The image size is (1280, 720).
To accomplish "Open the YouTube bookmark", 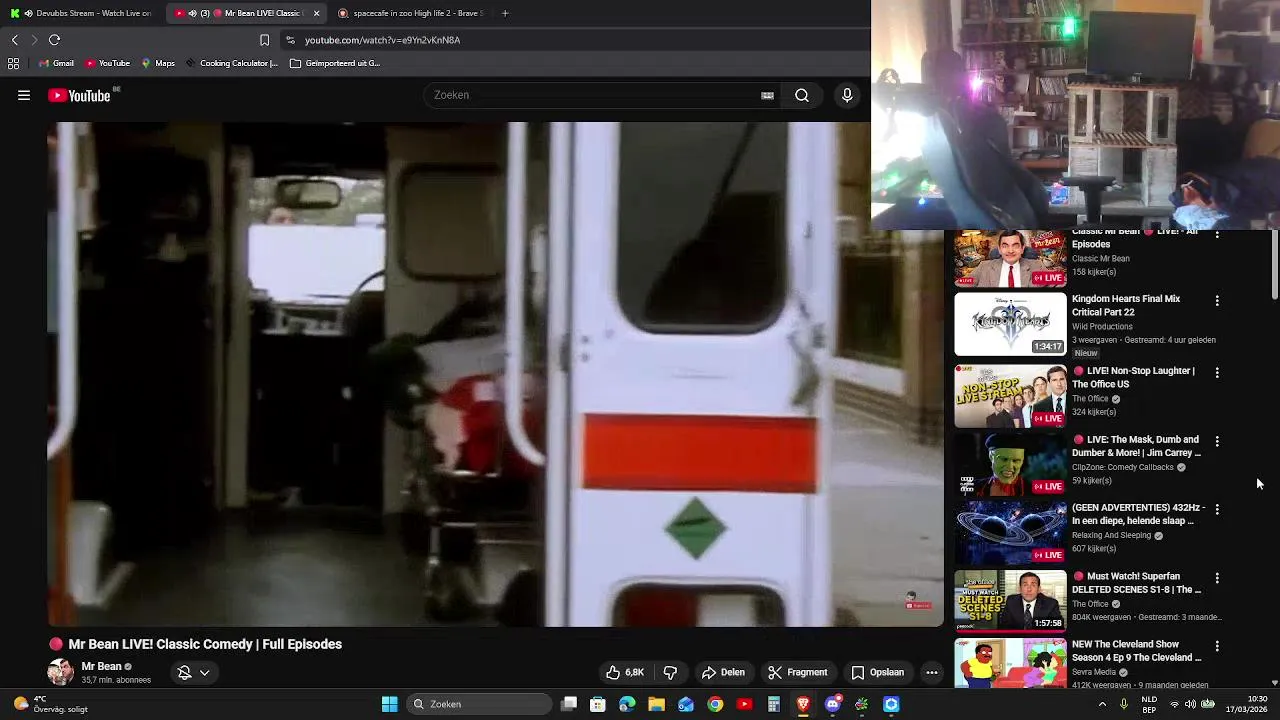I will point(107,63).
